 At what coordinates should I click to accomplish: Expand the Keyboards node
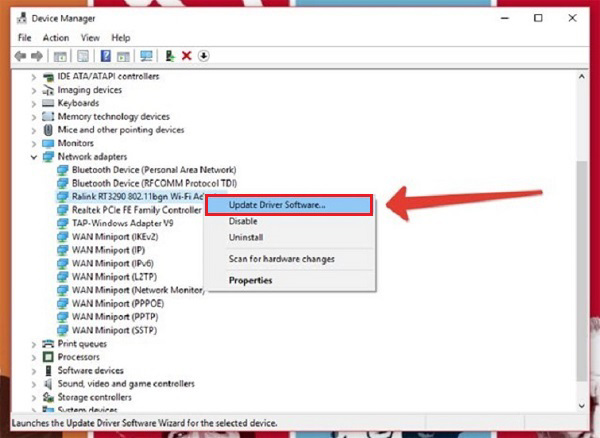point(34,104)
